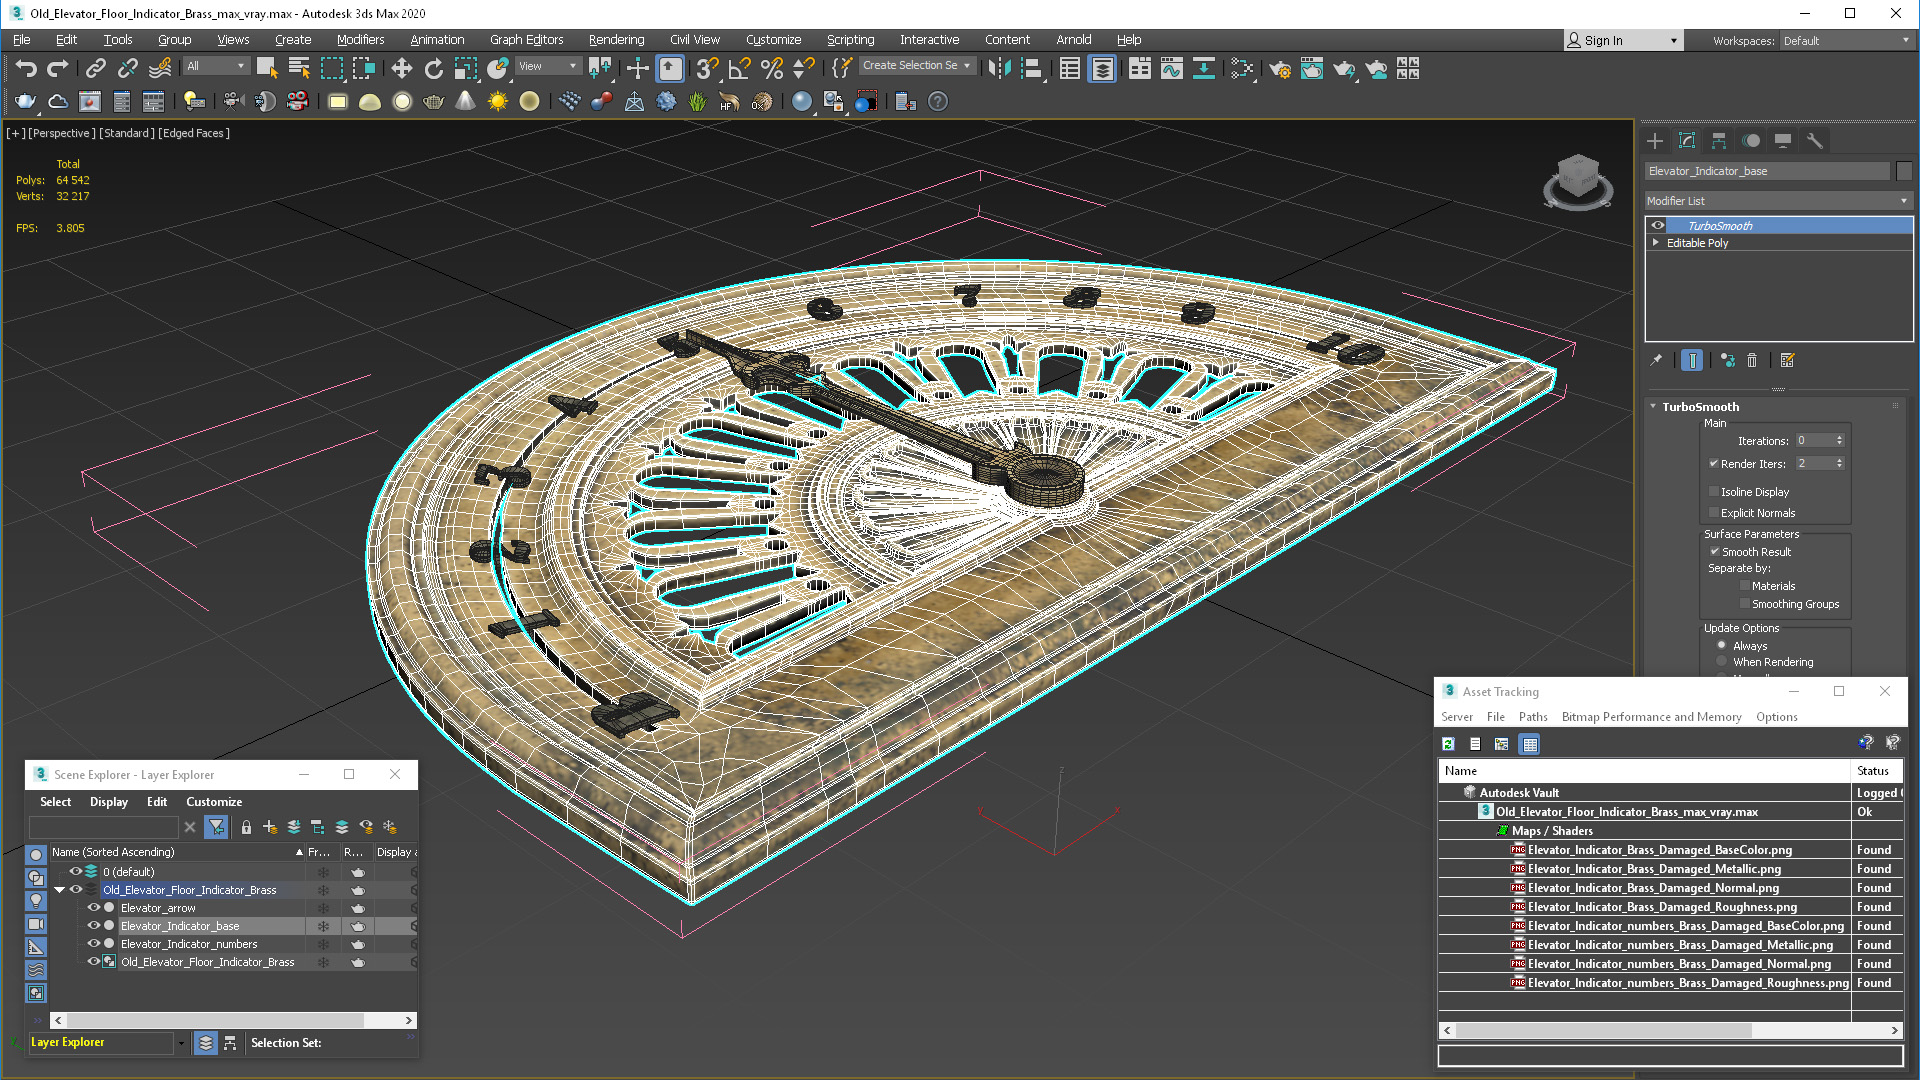Select the When Rendering radio button
The image size is (1920, 1080).
[x=1721, y=662]
